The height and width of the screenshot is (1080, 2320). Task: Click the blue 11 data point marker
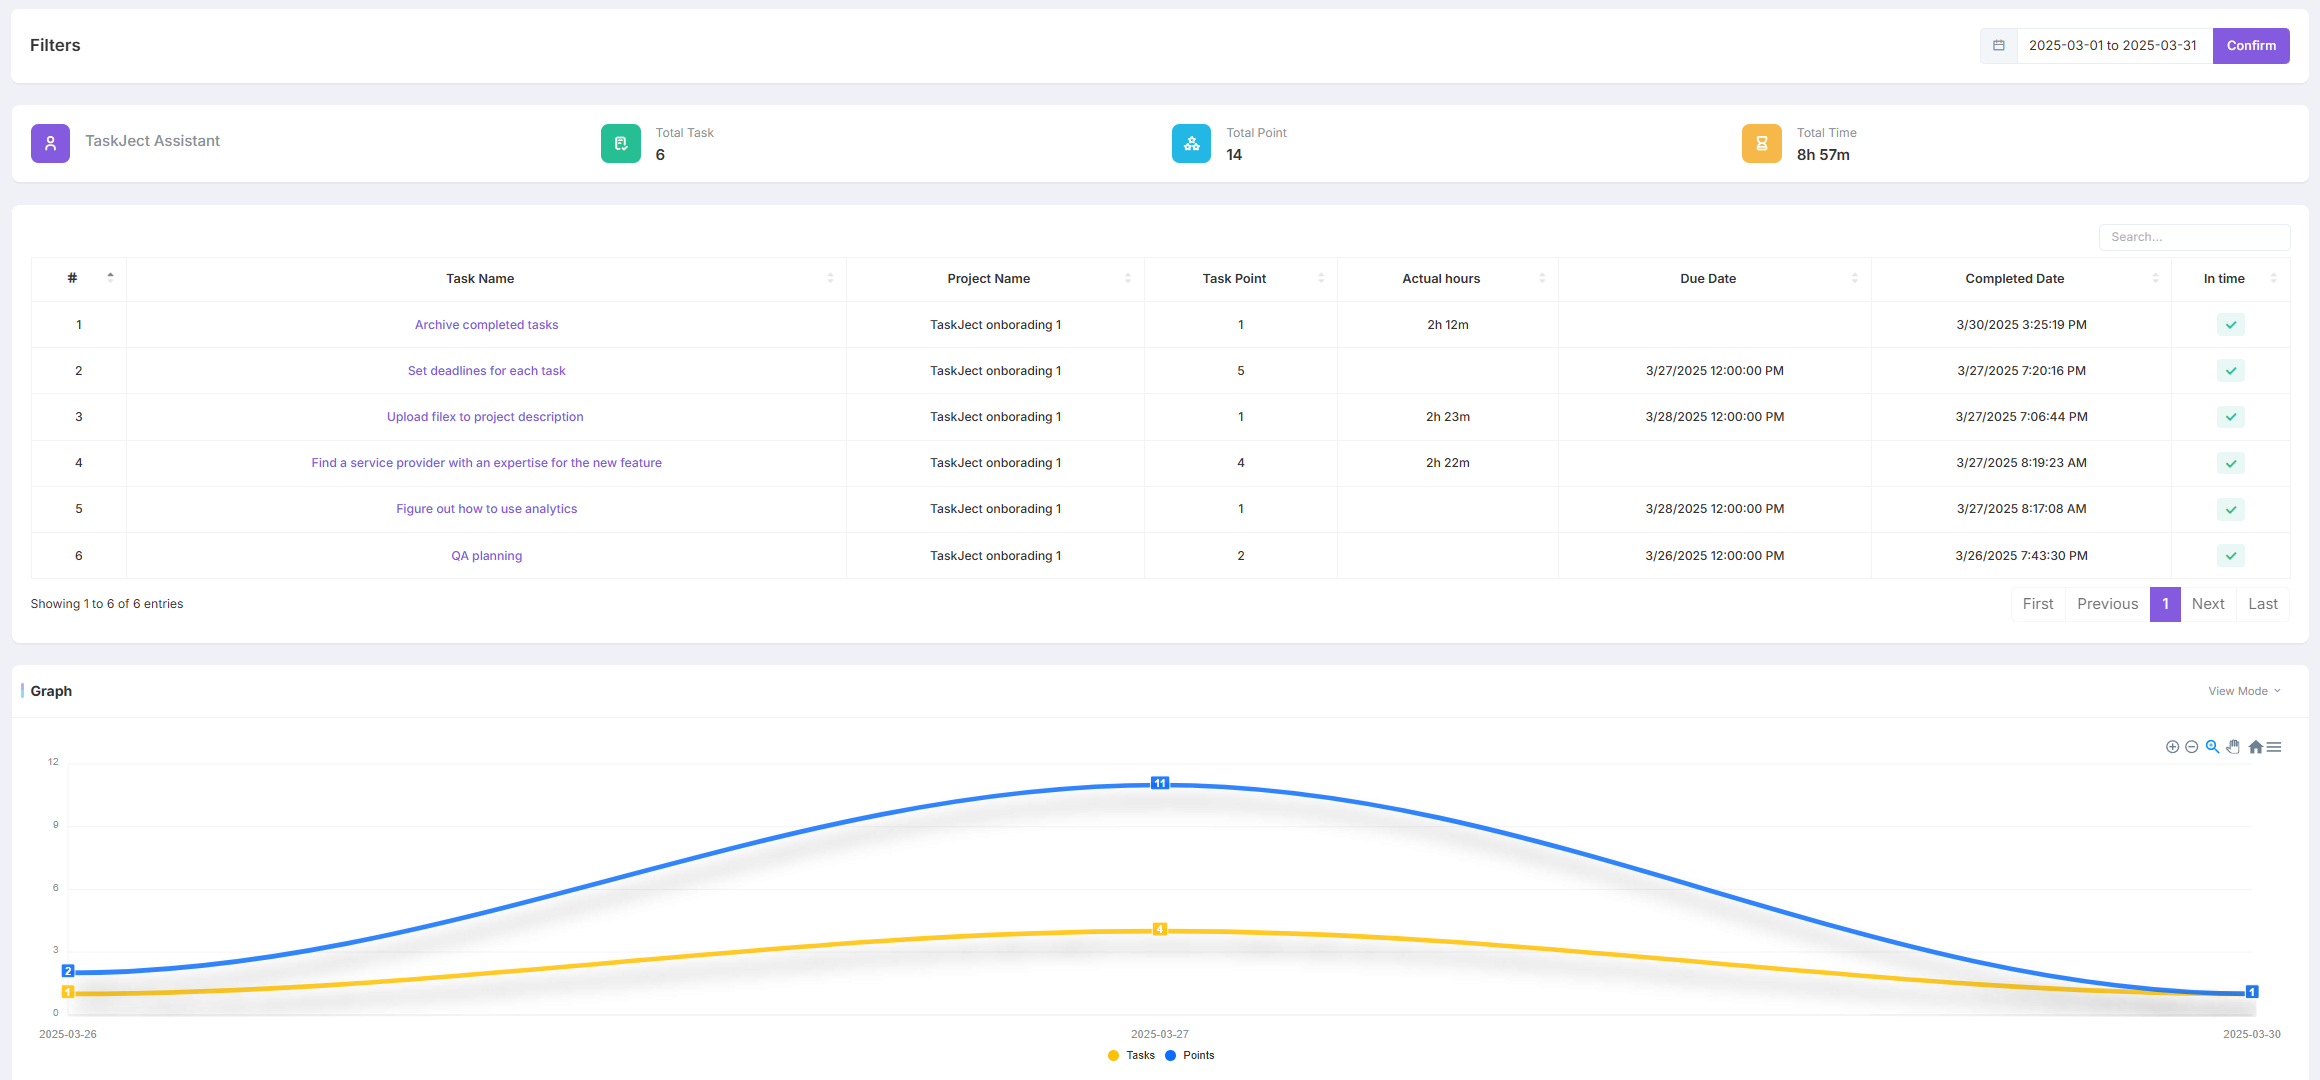pos(1159,783)
